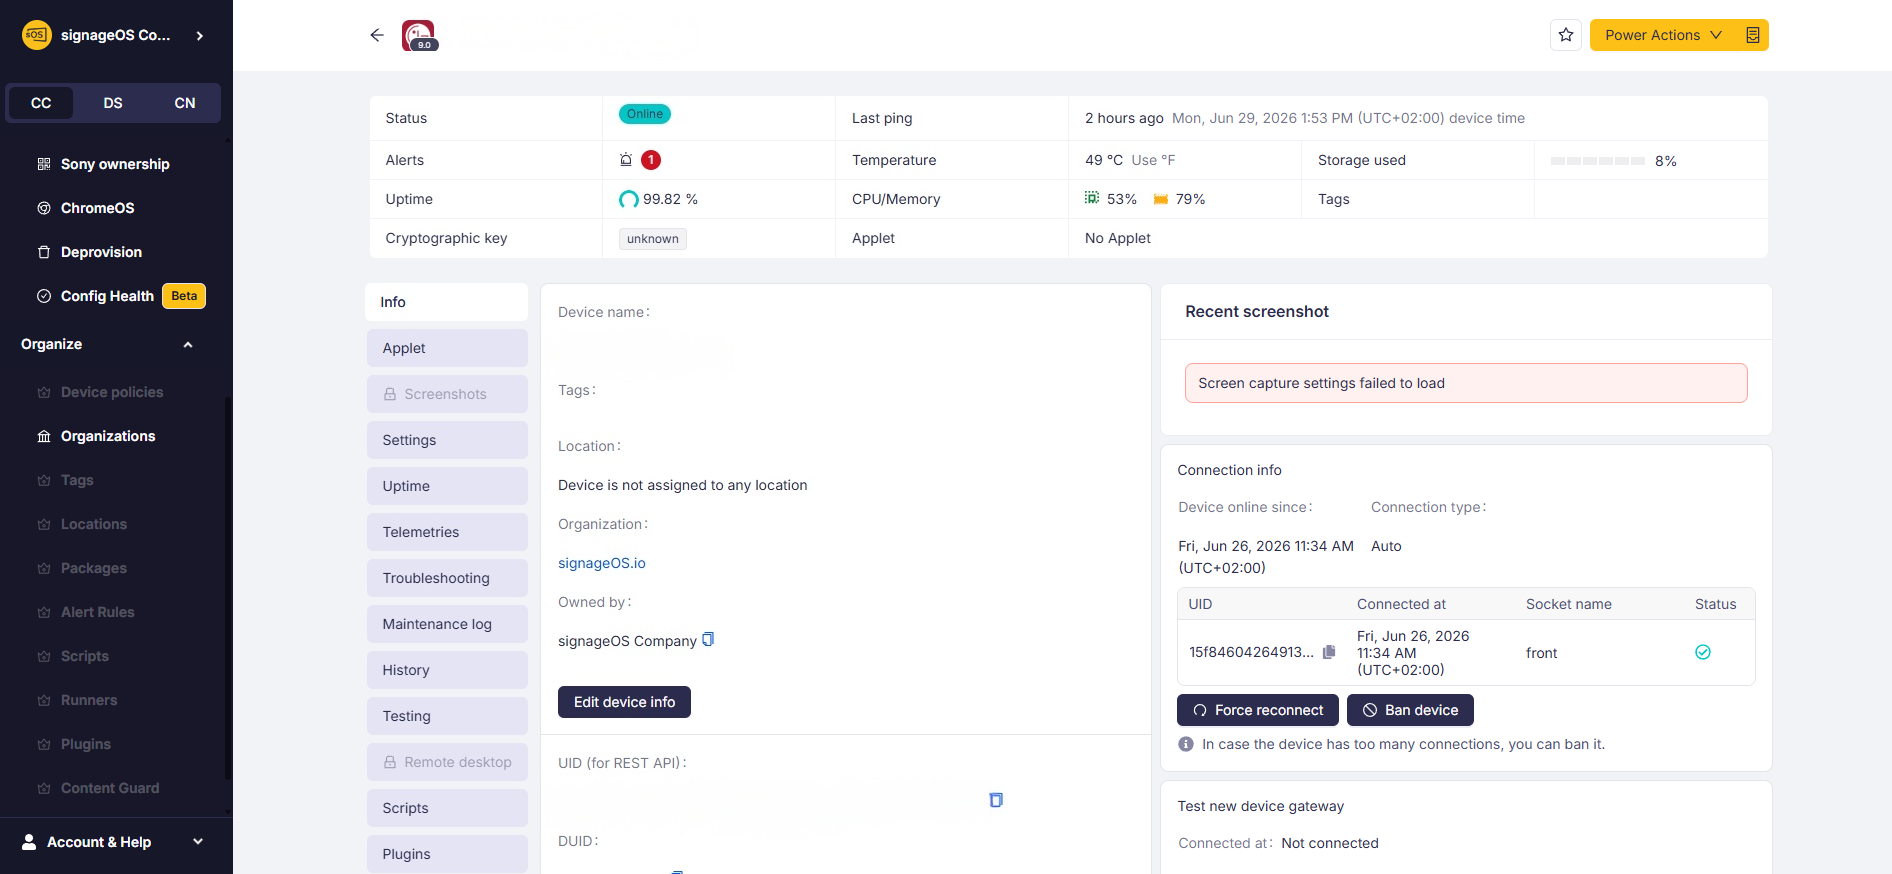Select the CN tab
Viewport: 1892px width, 874px height.
click(x=185, y=103)
